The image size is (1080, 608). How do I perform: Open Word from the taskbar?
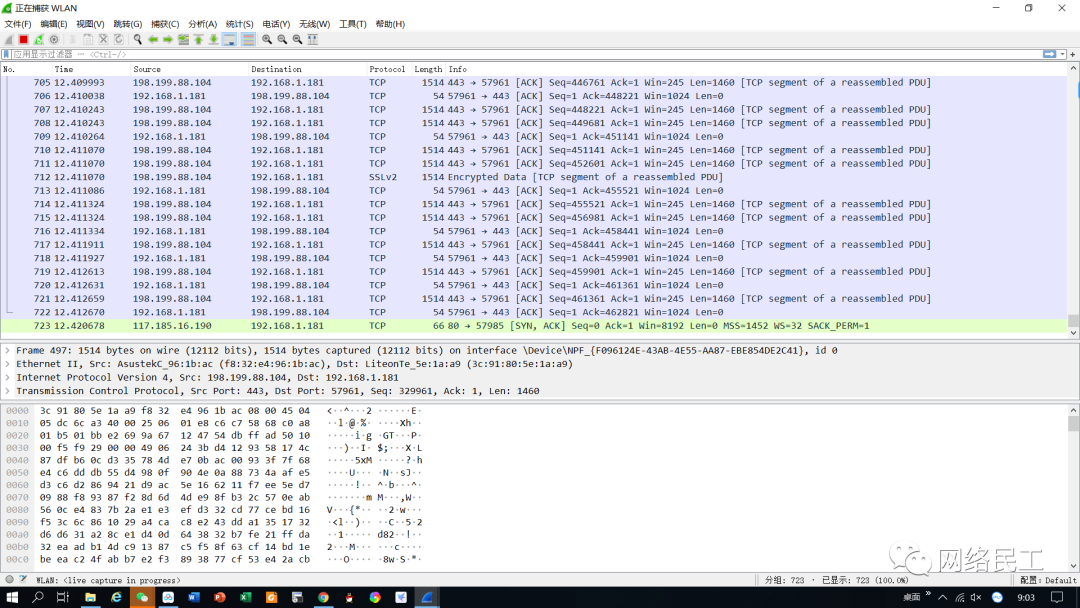pos(194,597)
